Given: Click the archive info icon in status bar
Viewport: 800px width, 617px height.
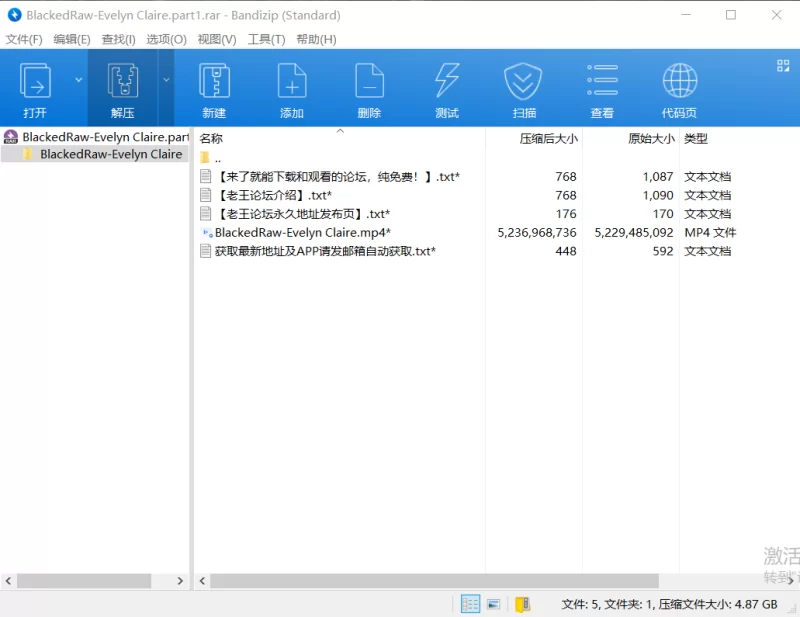Looking at the screenshot, I should [x=522, y=604].
